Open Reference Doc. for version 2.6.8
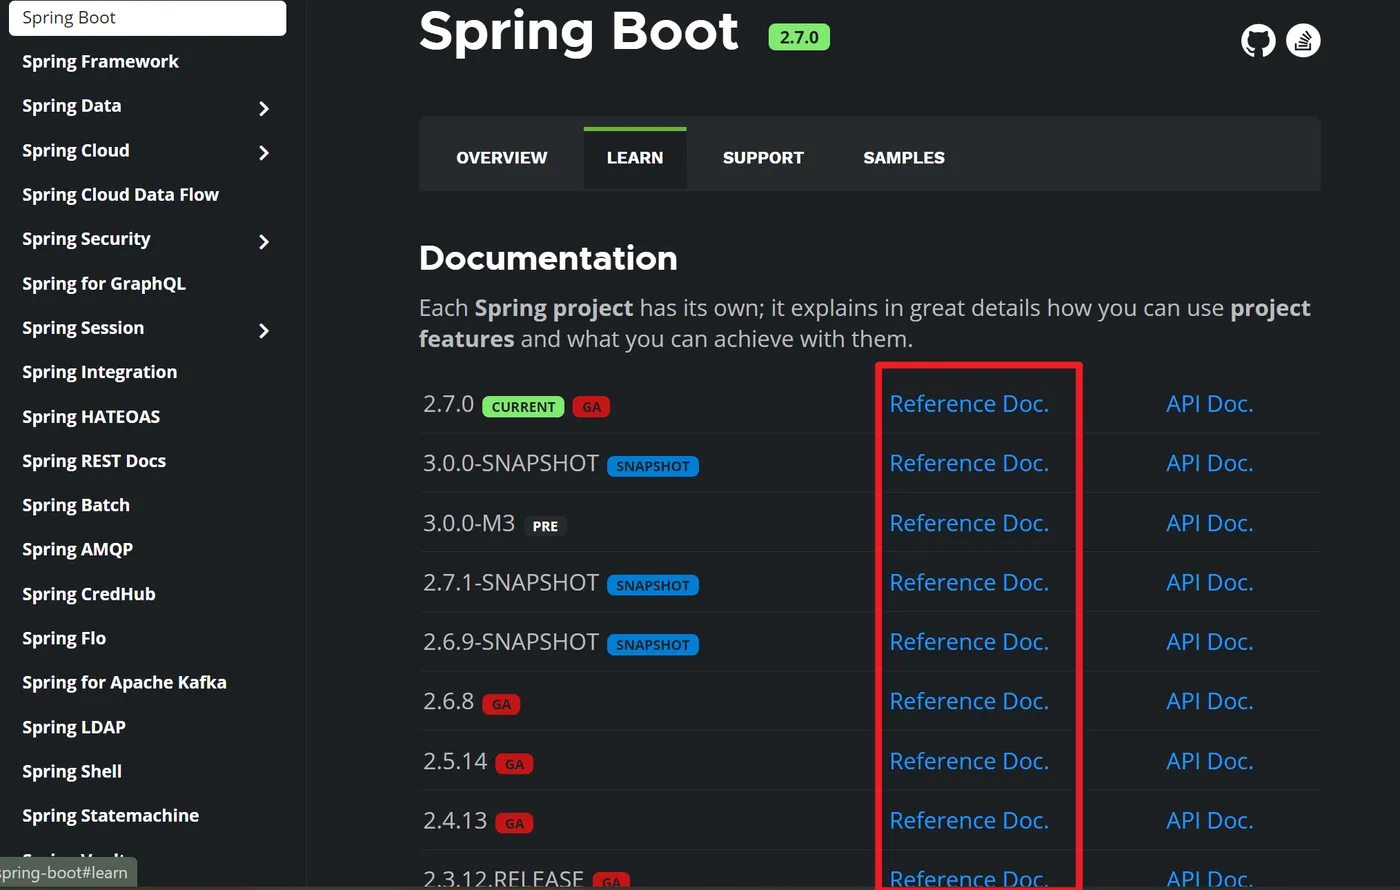 pos(969,701)
